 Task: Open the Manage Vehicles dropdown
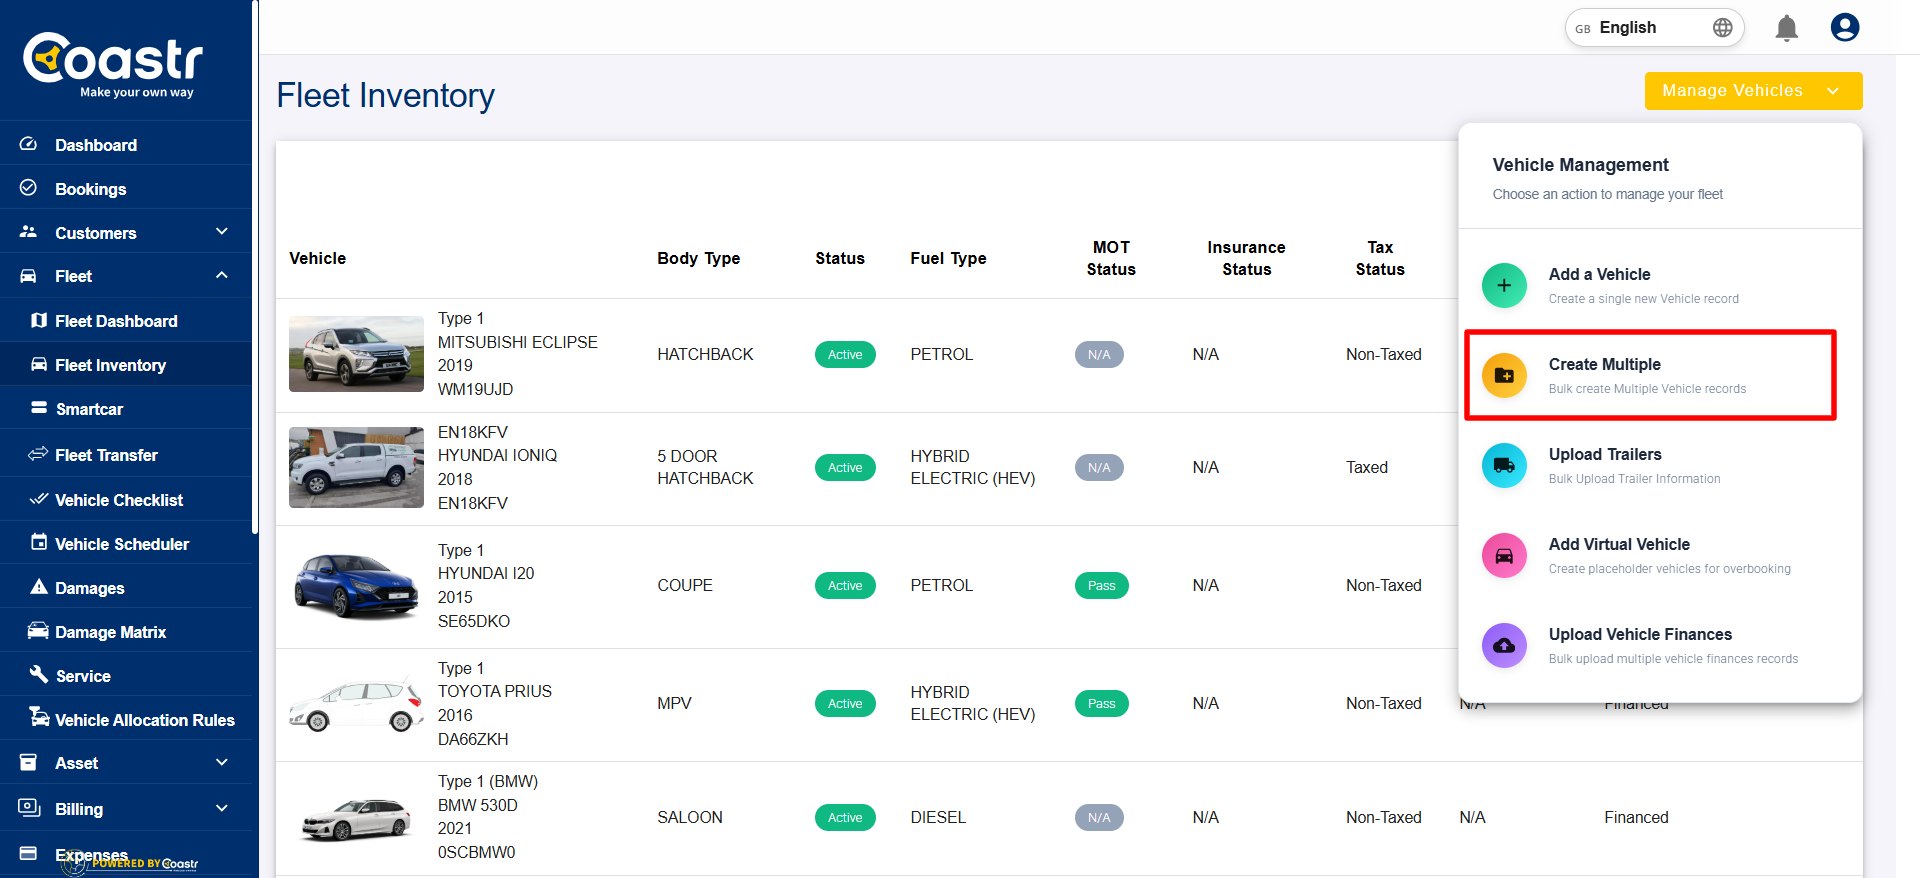(1753, 91)
